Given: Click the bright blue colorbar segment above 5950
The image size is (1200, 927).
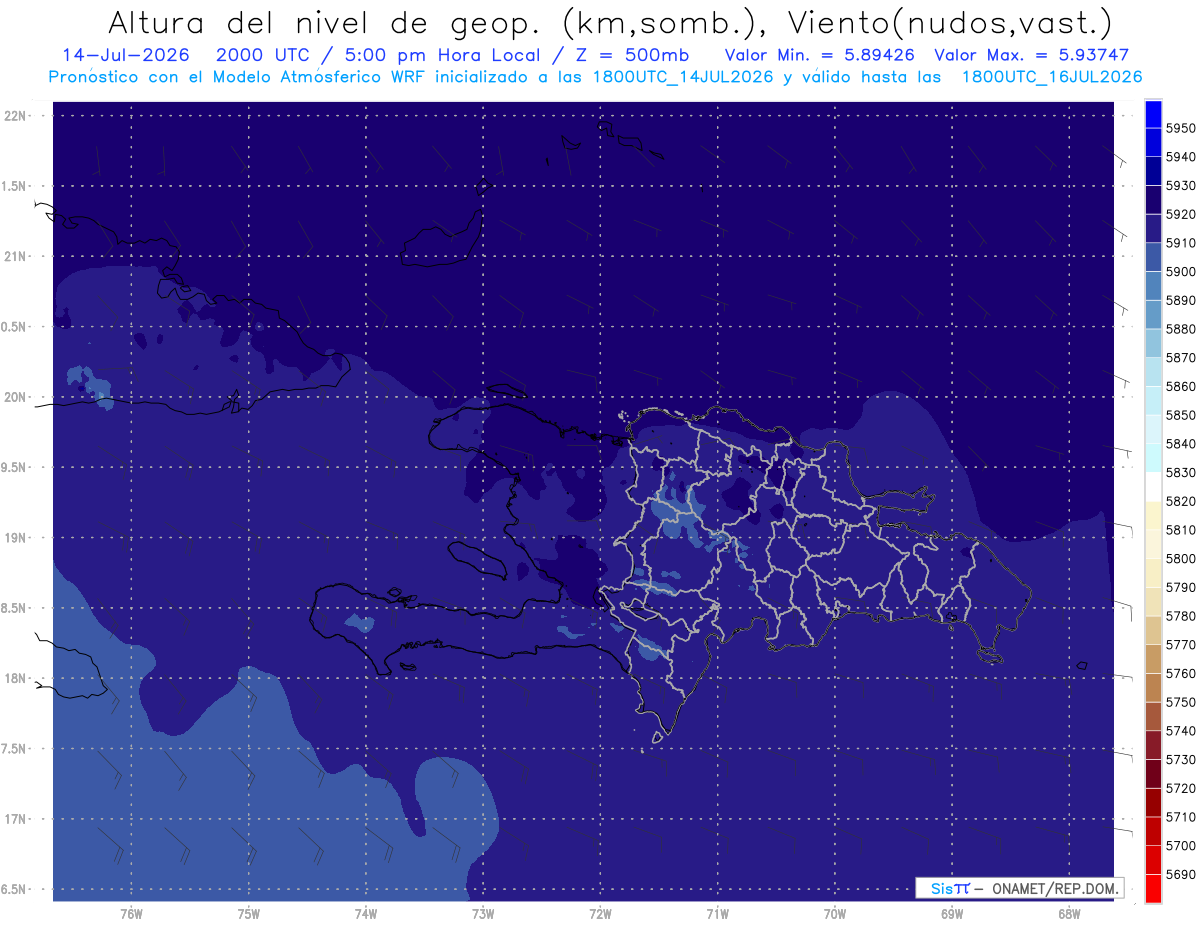Looking at the screenshot, I should click(x=1153, y=114).
